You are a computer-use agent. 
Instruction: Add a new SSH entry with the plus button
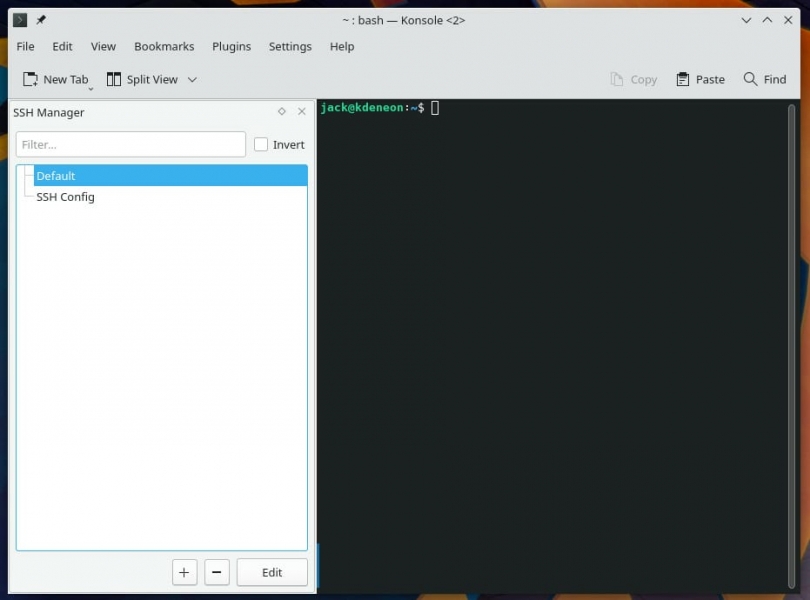(x=184, y=572)
